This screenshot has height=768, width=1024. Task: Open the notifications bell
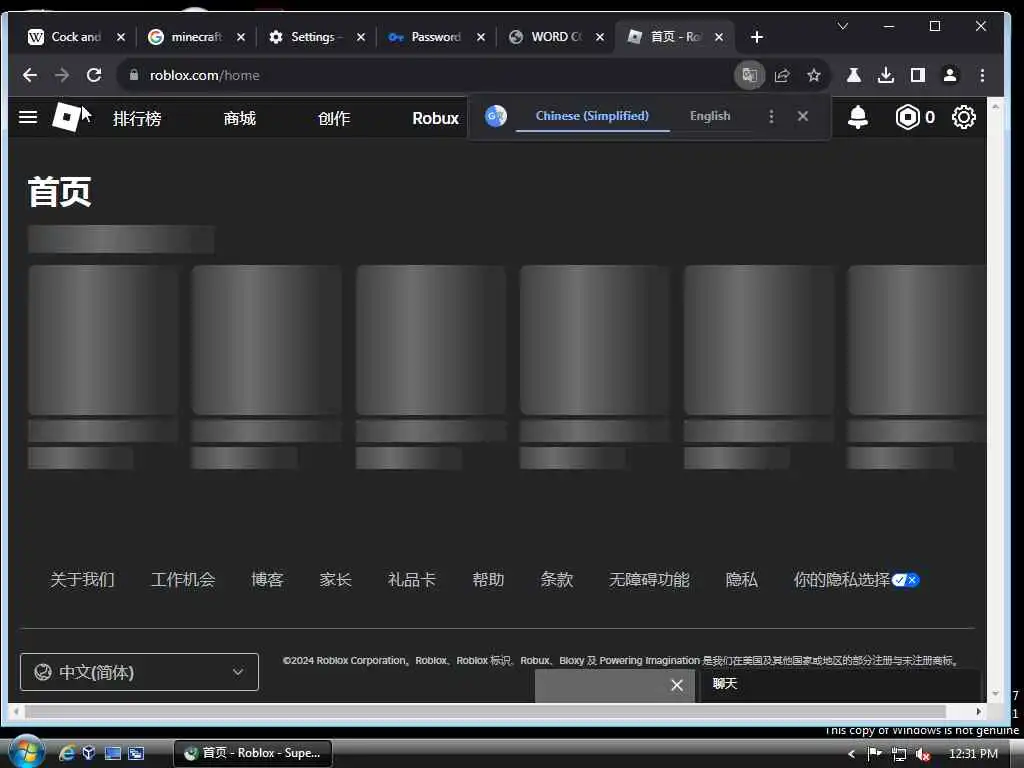pyautogui.click(x=857, y=118)
